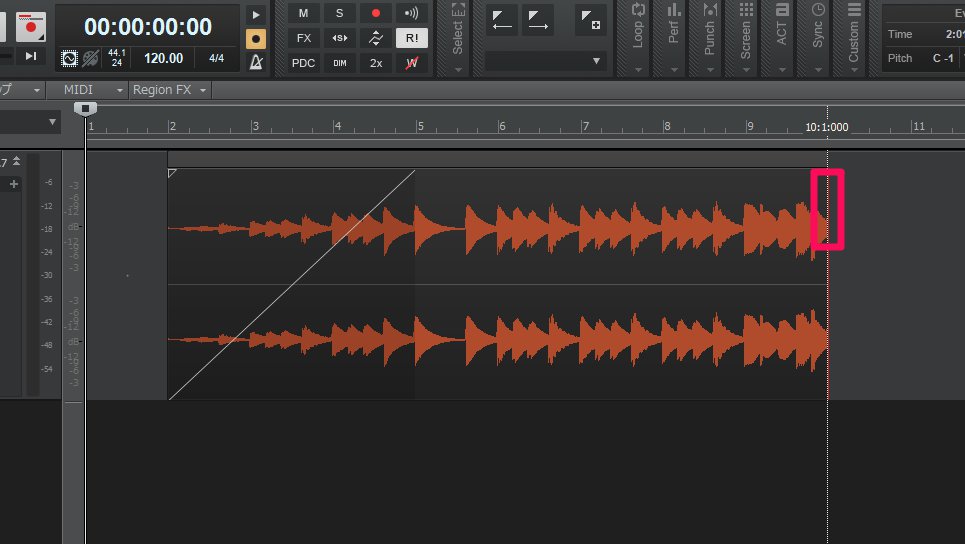
Task: Toggle metronome during record (highlighted dot)
Action: (256, 39)
